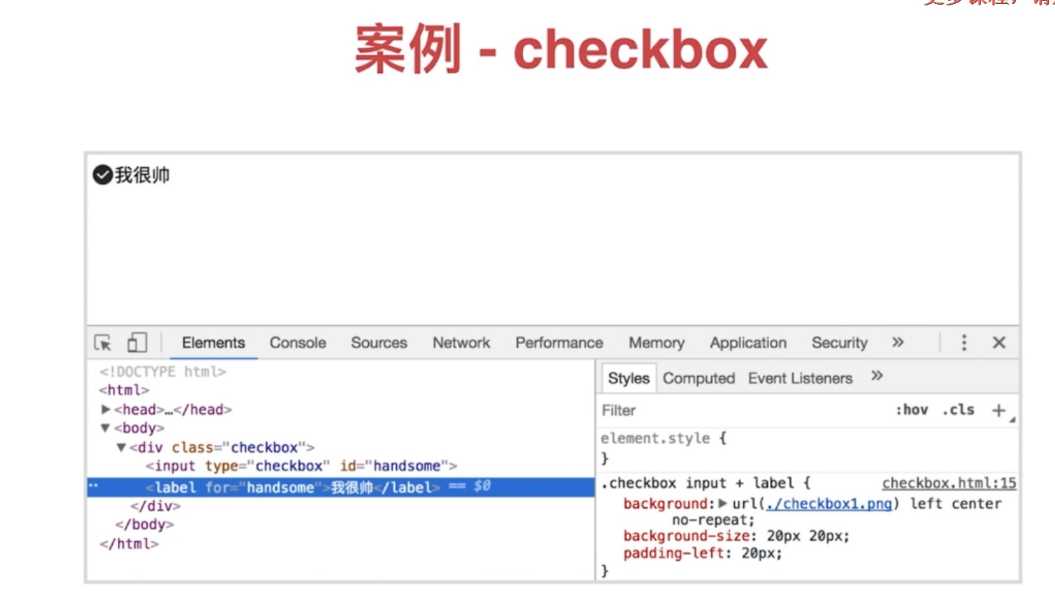Viewport: 1055px width, 603px height.
Task: Open the Network tab
Action: [x=461, y=343]
